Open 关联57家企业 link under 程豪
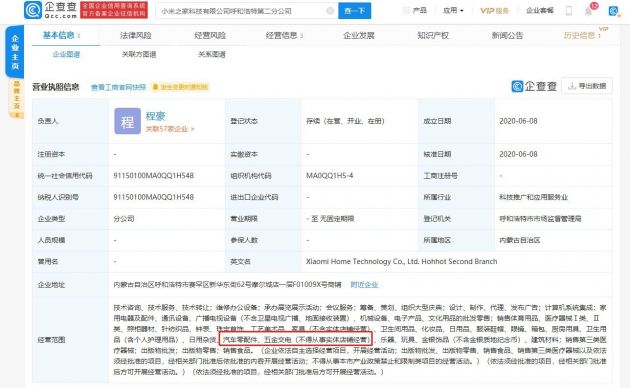The height and width of the screenshot is (388, 630). pyautogui.click(x=170, y=129)
